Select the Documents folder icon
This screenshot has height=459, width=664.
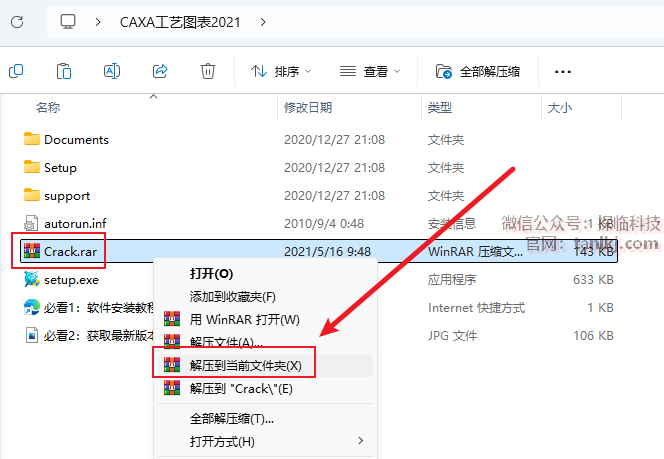(x=32, y=139)
